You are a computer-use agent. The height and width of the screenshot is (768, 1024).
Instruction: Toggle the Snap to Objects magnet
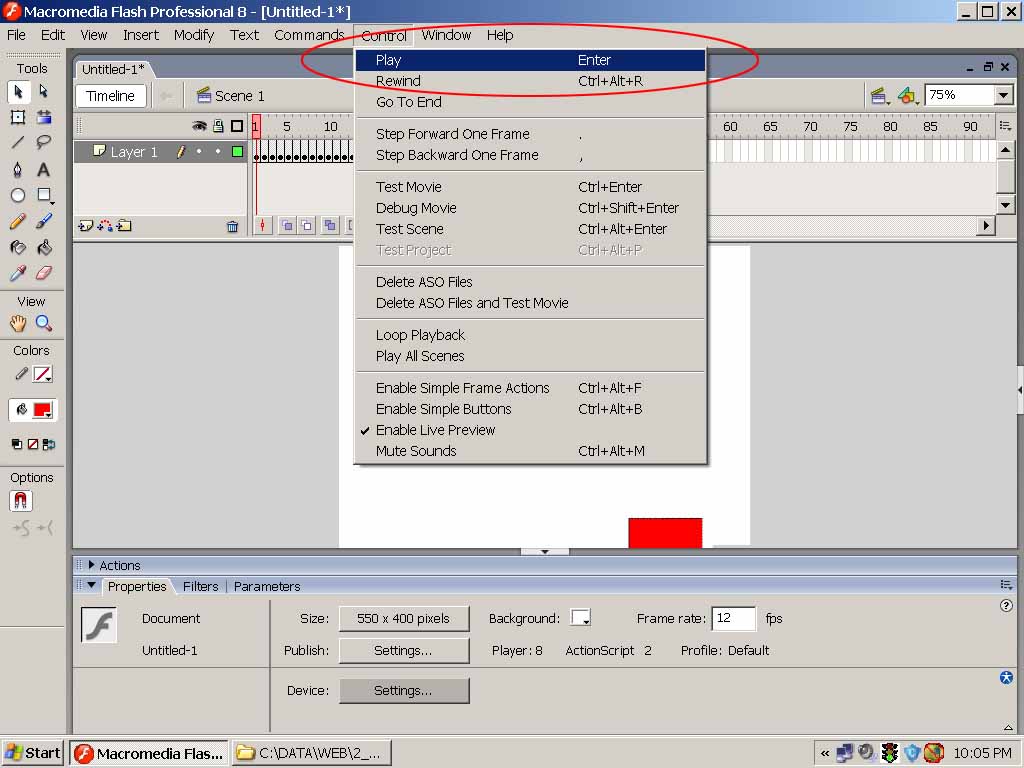coord(21,501)
